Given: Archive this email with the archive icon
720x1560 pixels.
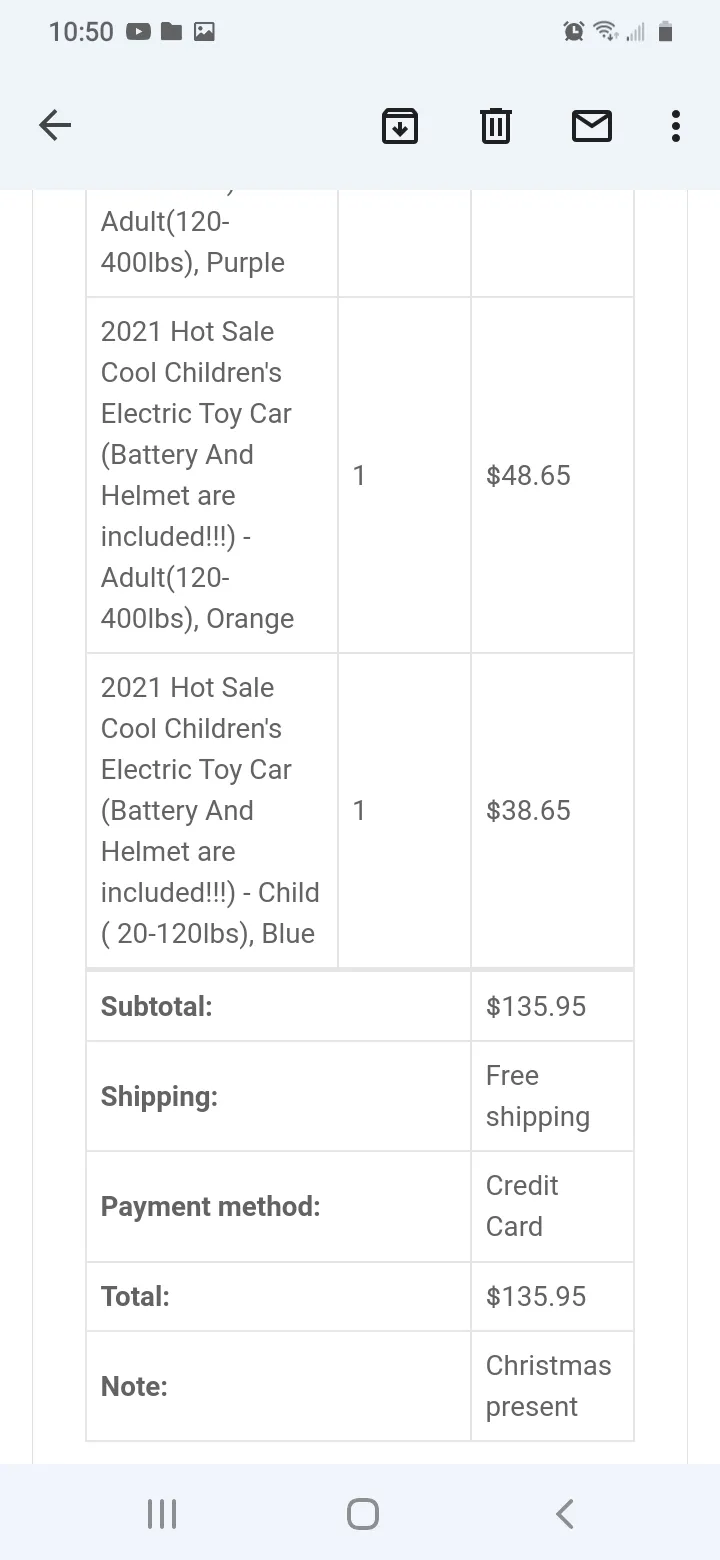Looking at the screenshot, I should click(x=400, y=126).
